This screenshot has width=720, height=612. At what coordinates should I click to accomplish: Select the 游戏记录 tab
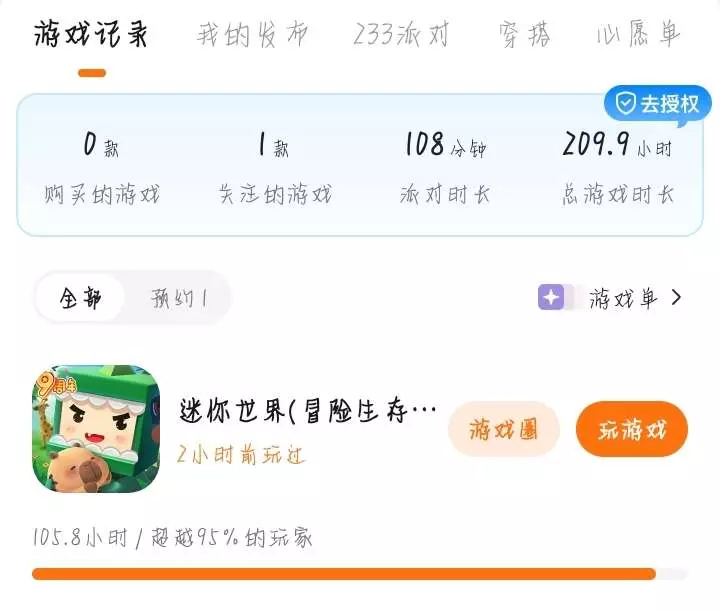coord(91,34)
